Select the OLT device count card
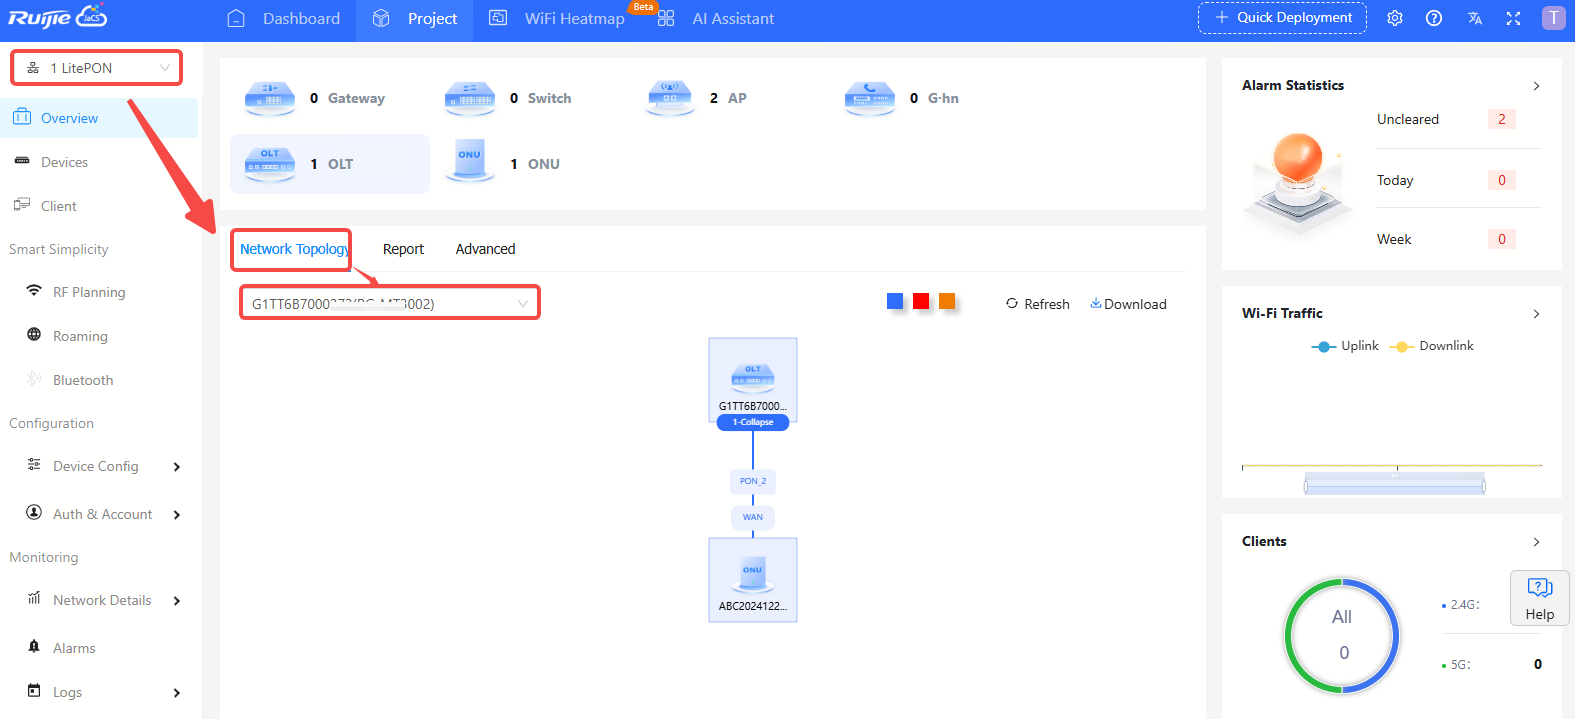1575x719 pixels. [x=330, y=164]
